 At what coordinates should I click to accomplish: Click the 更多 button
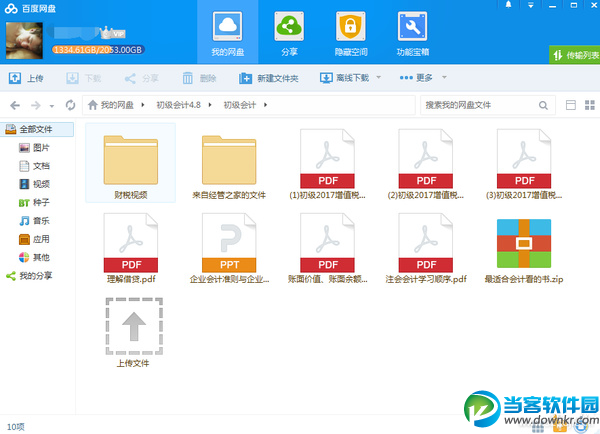[x=416, y=78]
